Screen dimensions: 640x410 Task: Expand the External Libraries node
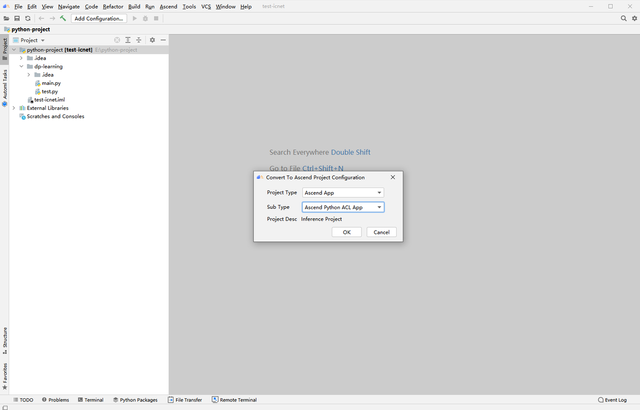14,108
